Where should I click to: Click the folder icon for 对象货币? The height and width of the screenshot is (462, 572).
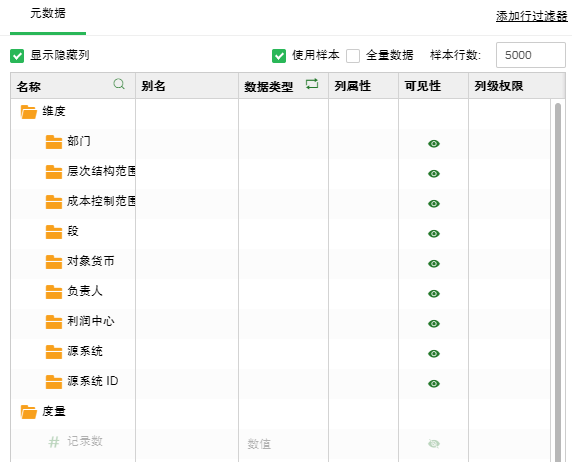pyautogui.click(x=54, y=262)
